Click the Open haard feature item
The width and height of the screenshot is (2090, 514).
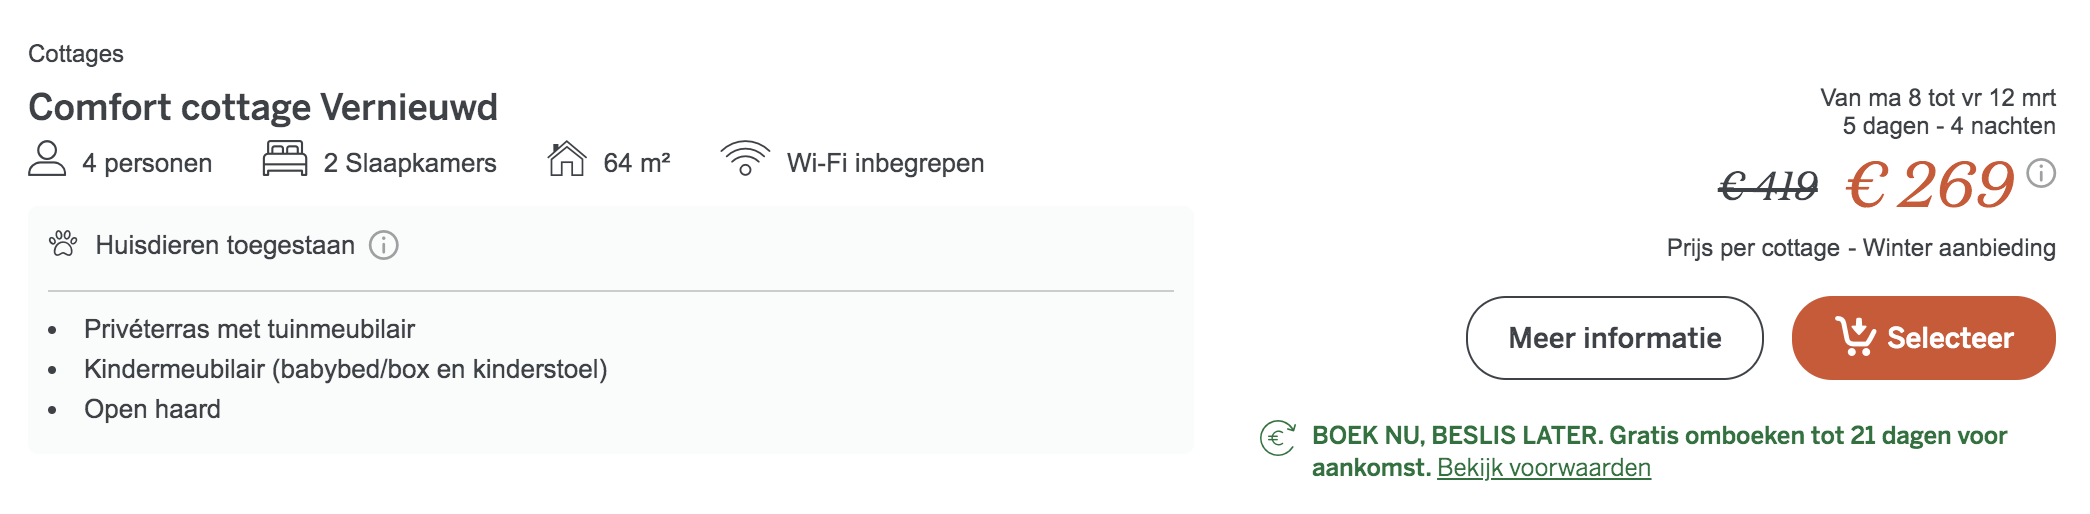152,409
